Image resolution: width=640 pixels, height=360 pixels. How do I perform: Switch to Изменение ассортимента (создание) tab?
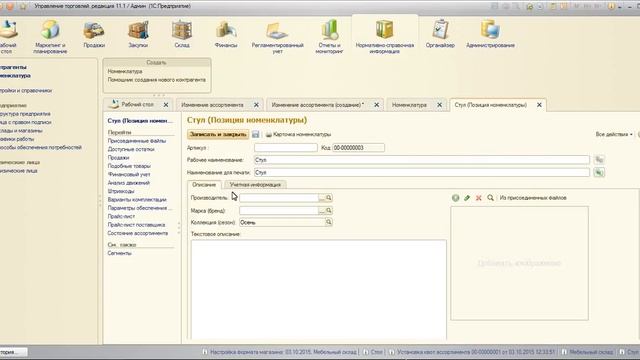(x=318, y=105)
